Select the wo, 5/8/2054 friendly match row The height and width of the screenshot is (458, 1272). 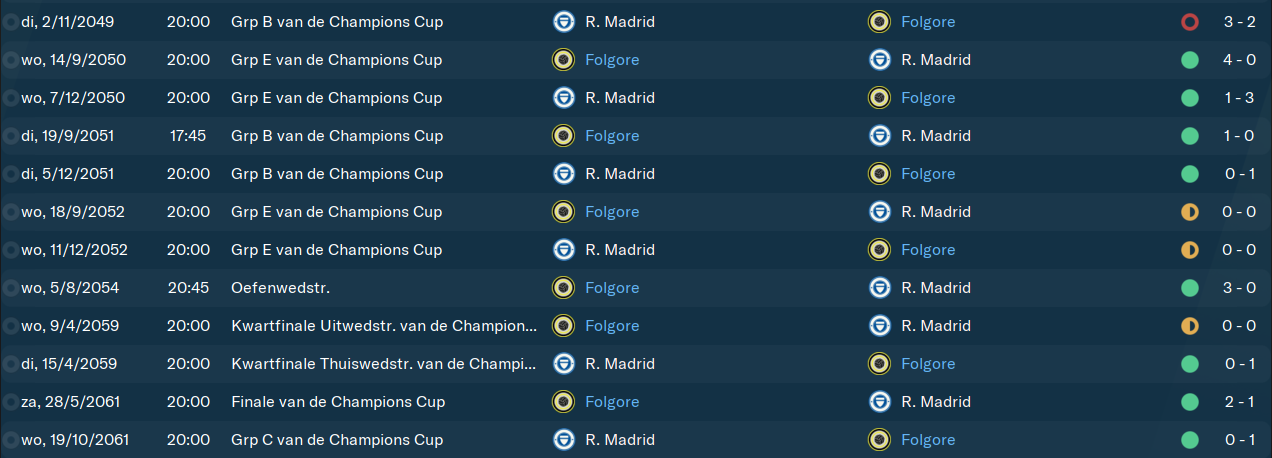pyautogui.click(x=636, y=288)
